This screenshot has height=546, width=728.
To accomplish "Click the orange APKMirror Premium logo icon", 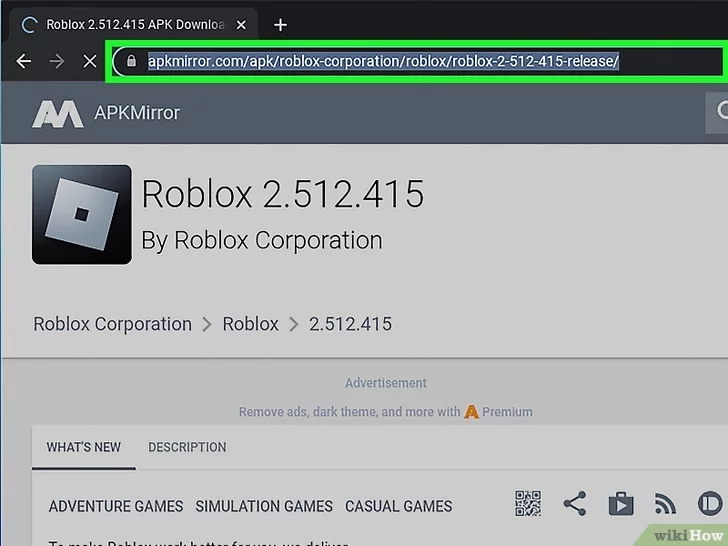I will 471,412.
